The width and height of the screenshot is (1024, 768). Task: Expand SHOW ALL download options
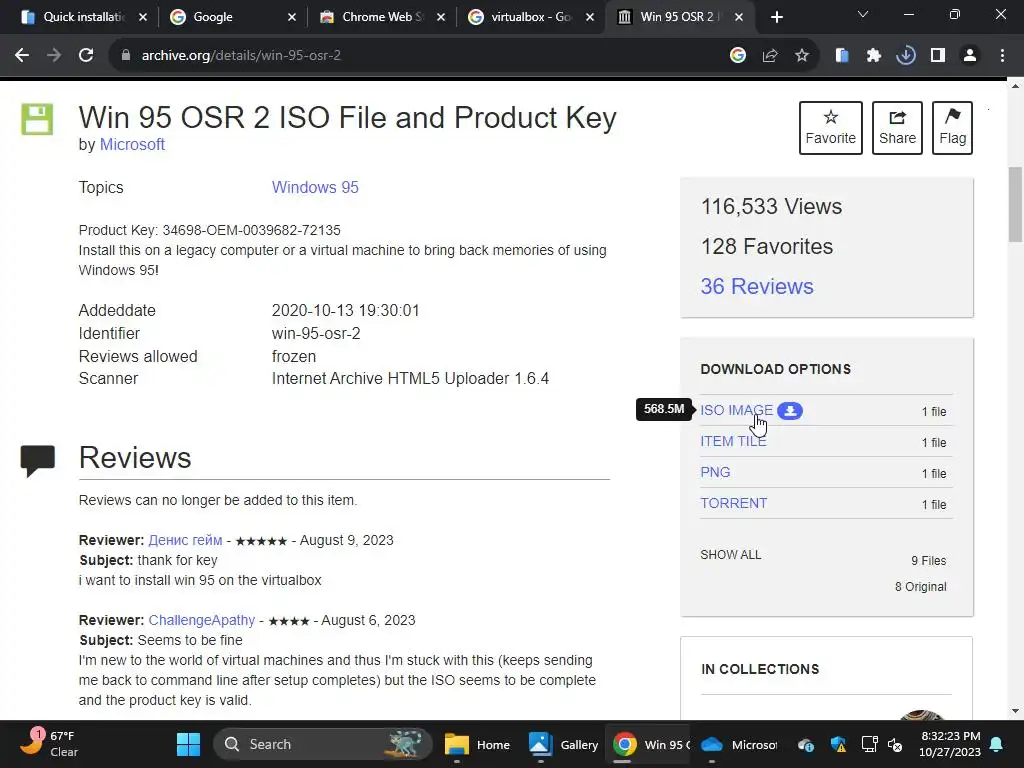click(731, 554)
